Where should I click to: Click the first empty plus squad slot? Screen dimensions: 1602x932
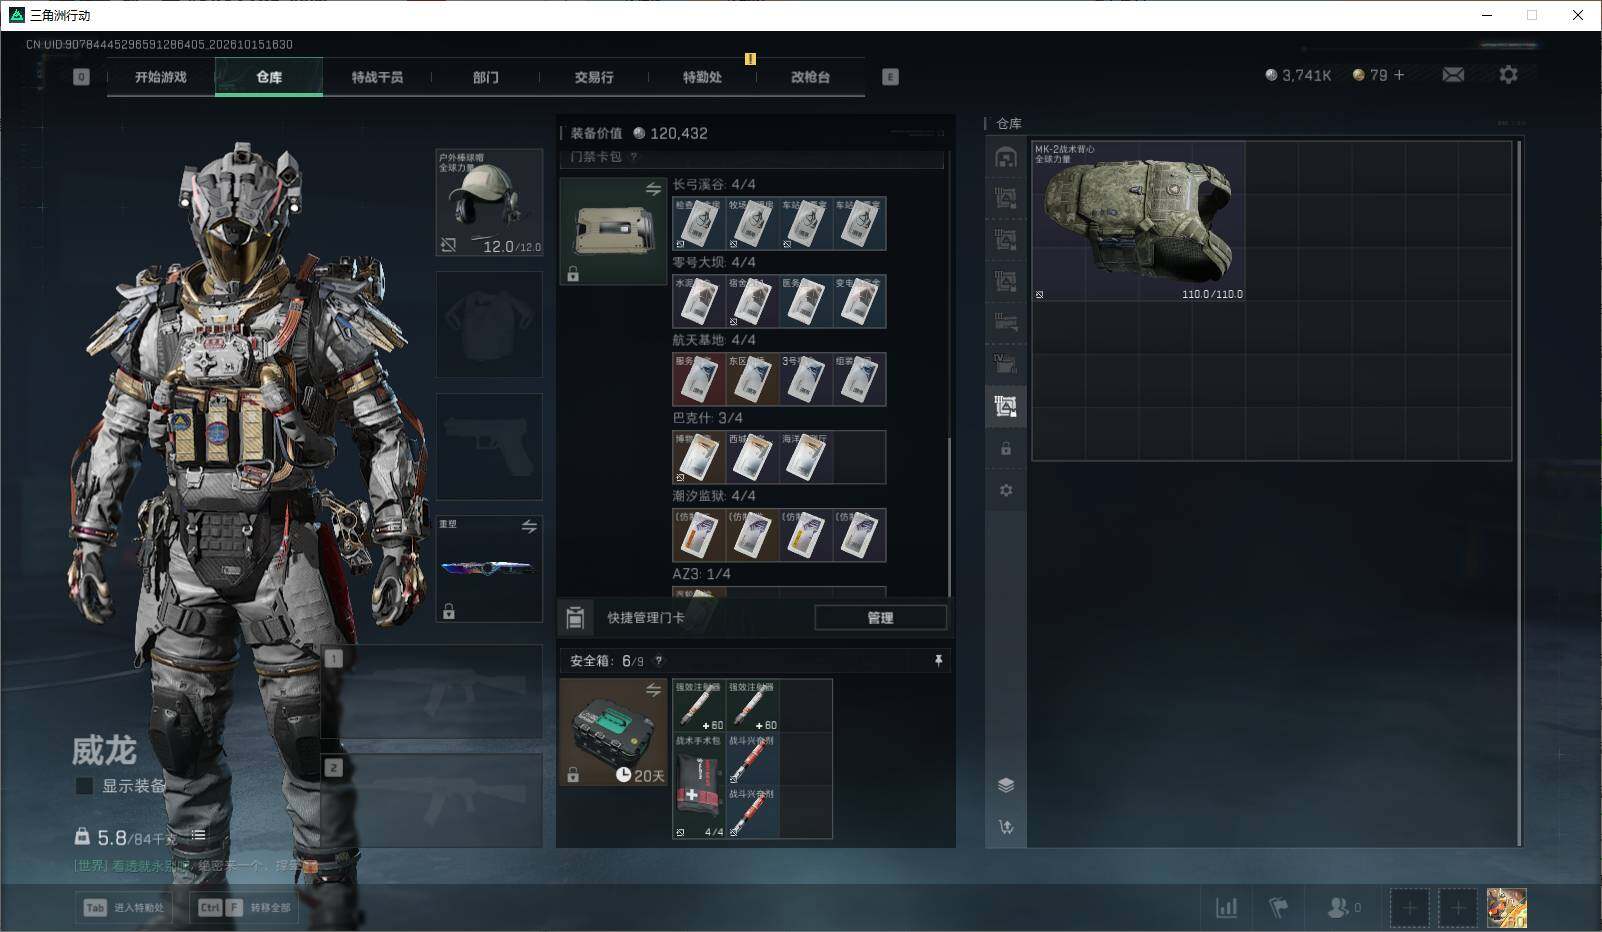coord(1409,908)
